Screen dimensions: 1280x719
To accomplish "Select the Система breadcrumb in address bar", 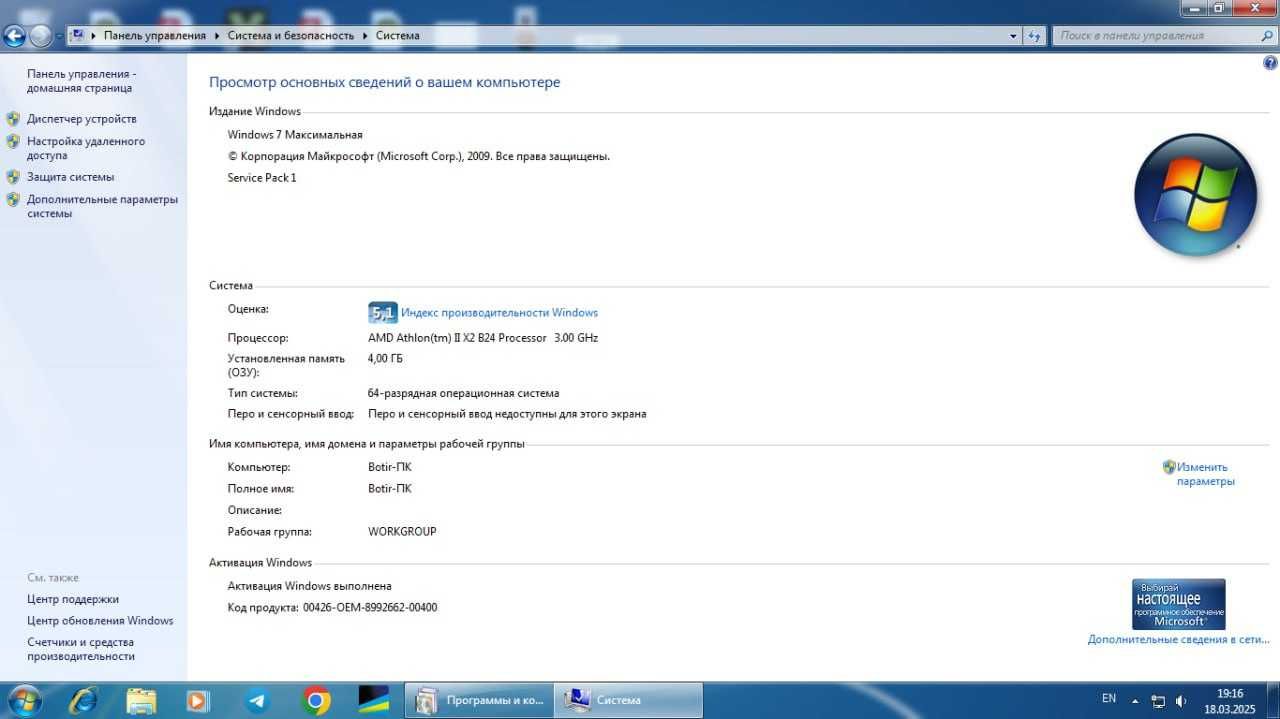I will point(398,35).
